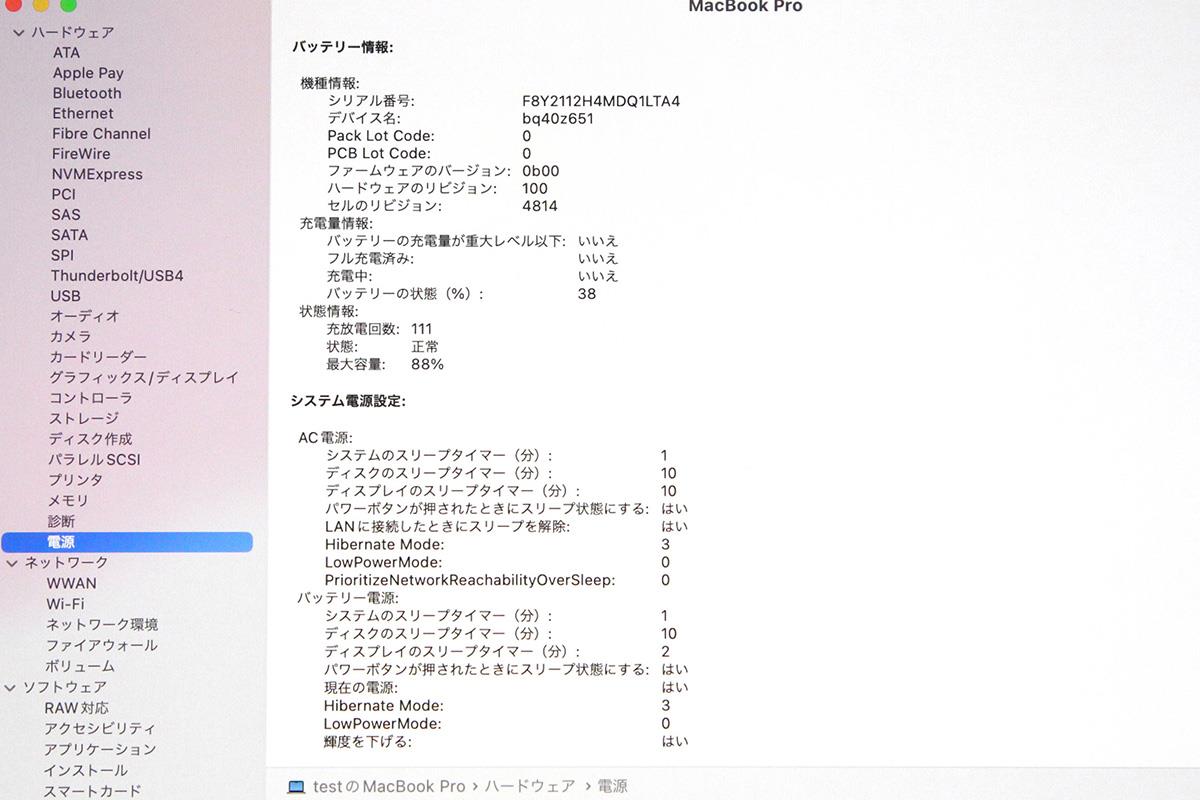Select USB in the sidebar
The image size is (1200, 800).
tap(66, 296)
